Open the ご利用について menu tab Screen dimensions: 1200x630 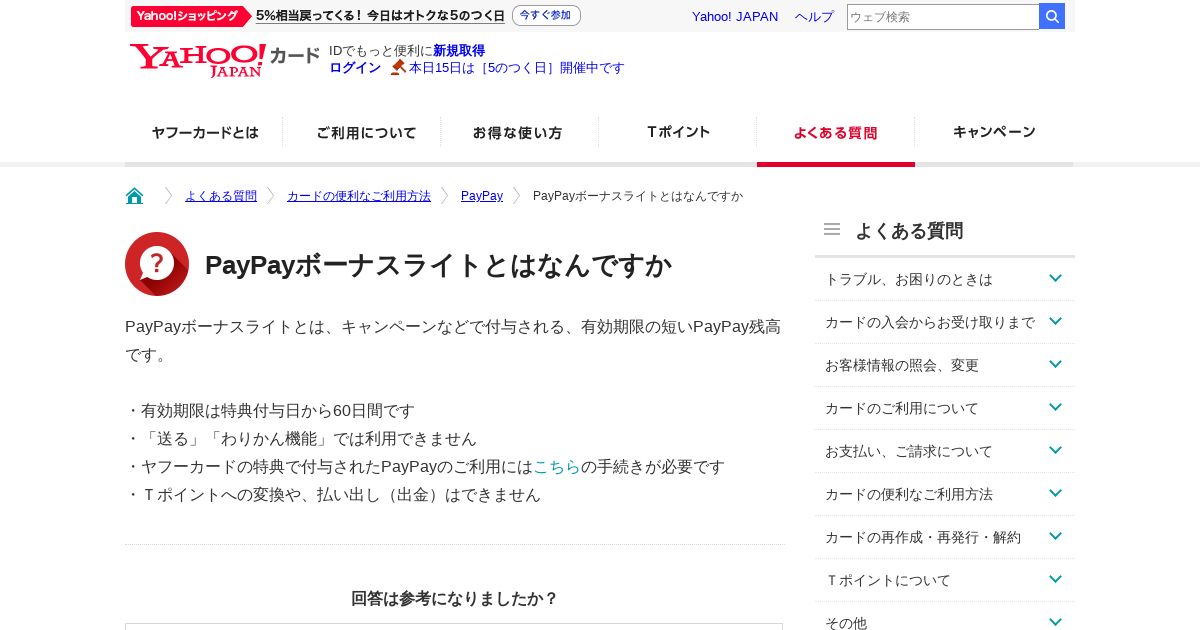click(362, 132)
